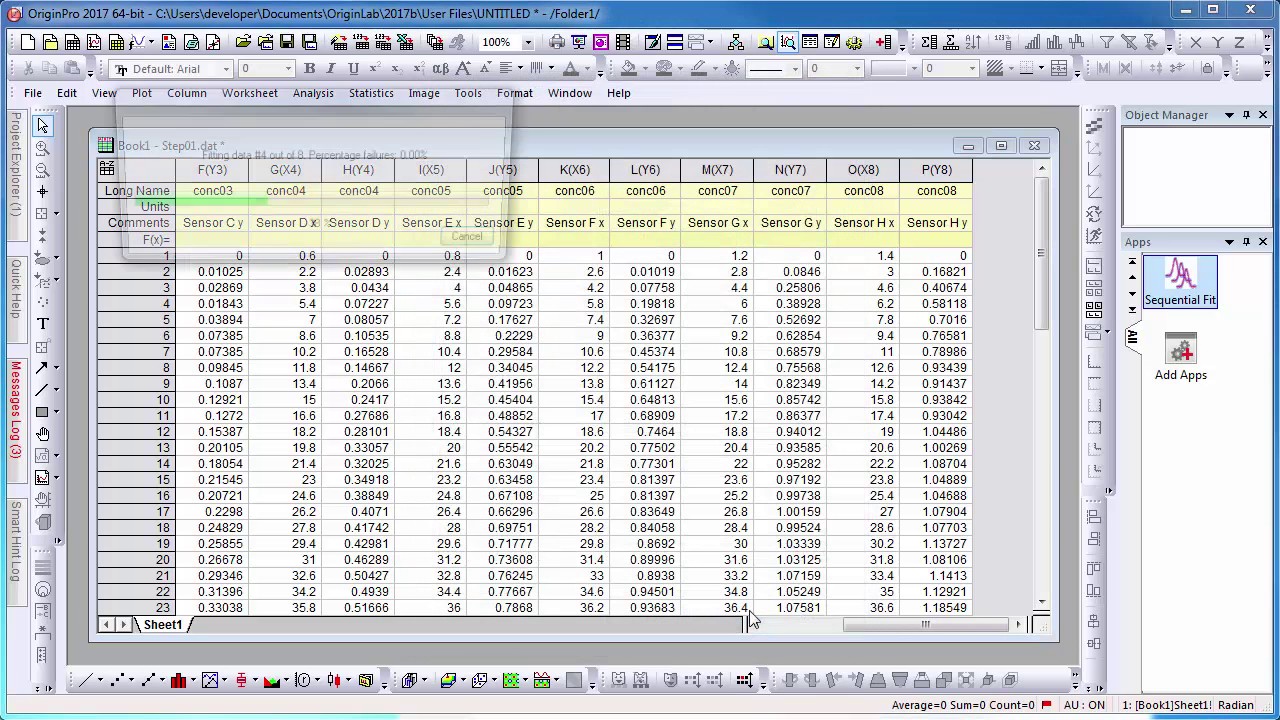
Task: Open the font color dropdown arrow
Action: point(589,69)
